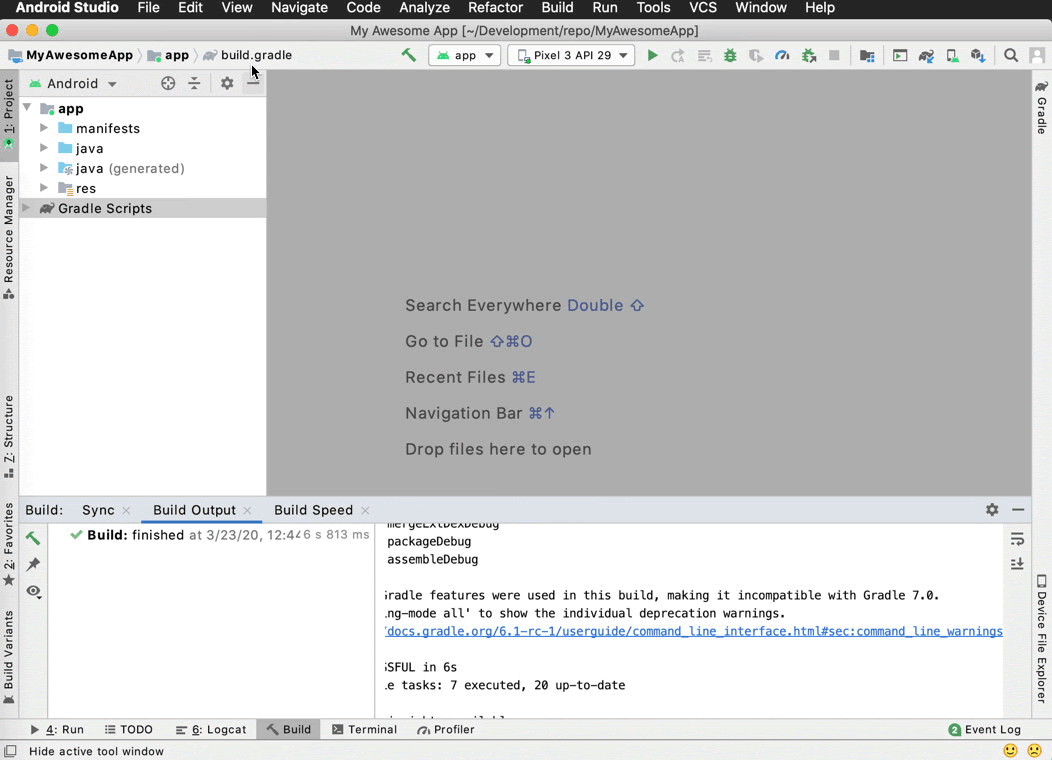
Task: Open the Refactor menu
Action: point(495,8)
